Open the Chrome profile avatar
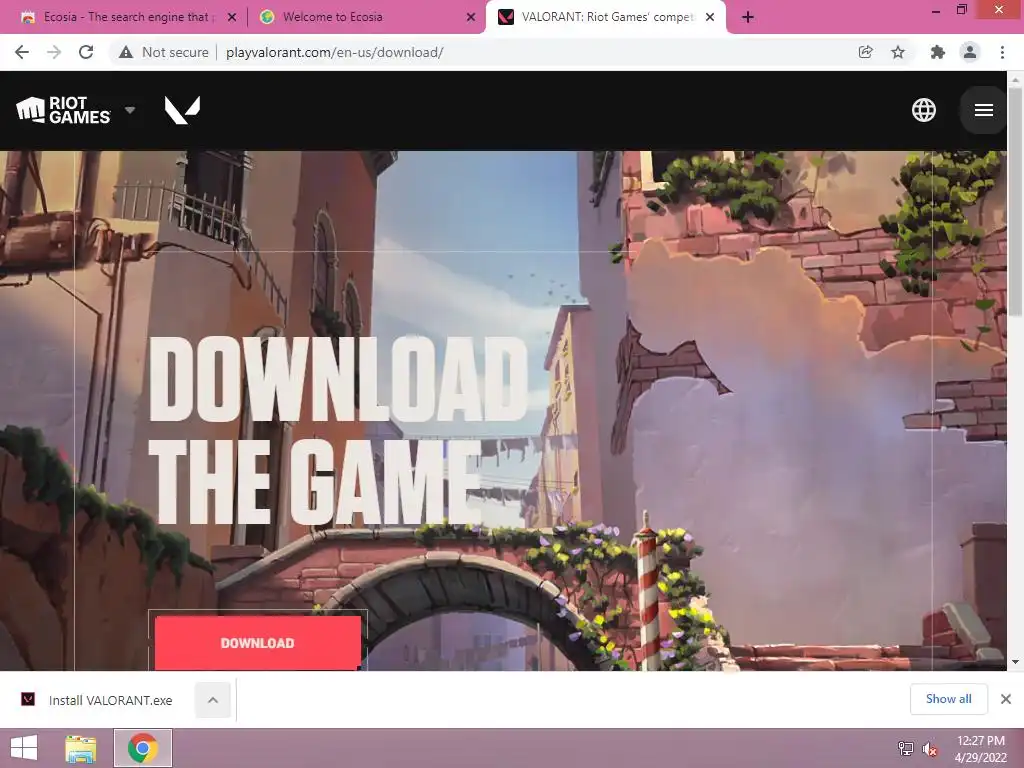The image size is (1024, 768). tap(970, 52)
